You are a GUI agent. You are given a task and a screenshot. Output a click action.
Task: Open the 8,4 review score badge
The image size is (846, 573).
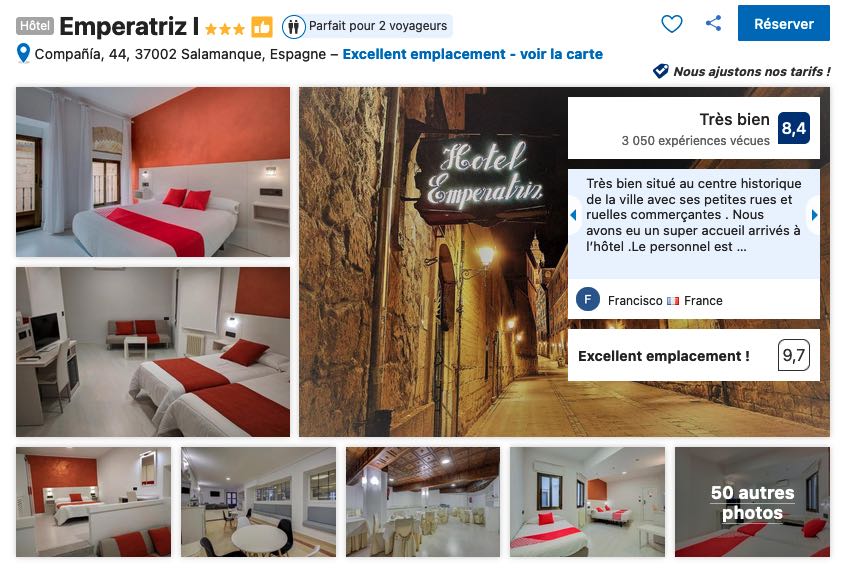click(x=794, y=128)
